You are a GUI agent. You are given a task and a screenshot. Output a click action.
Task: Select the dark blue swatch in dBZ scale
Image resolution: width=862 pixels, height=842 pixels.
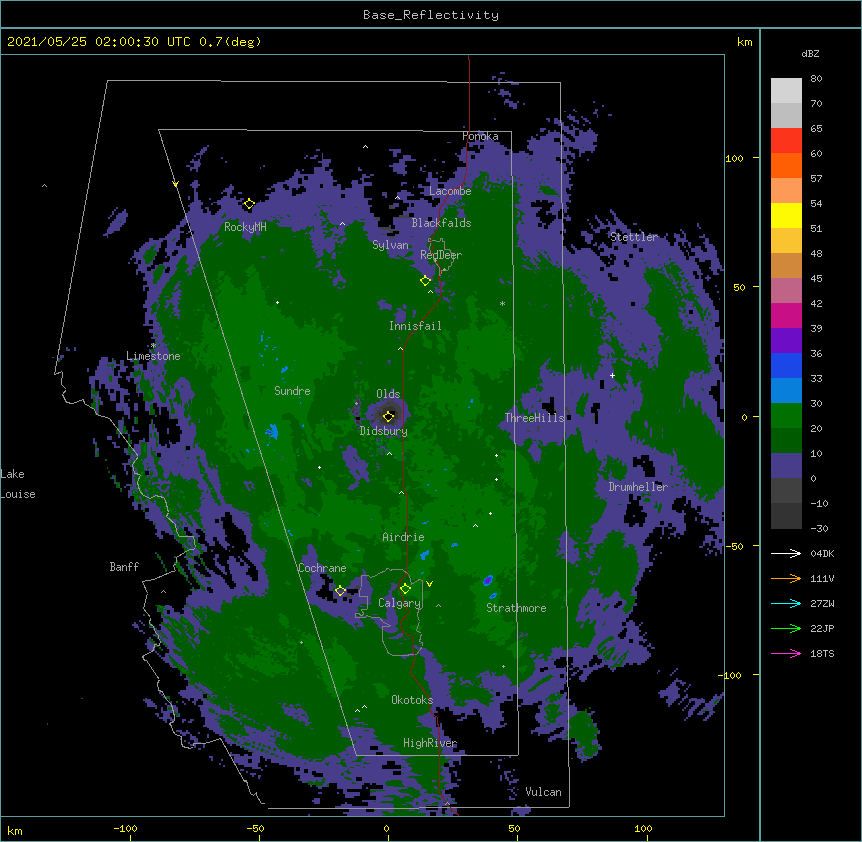pos(786,365)
